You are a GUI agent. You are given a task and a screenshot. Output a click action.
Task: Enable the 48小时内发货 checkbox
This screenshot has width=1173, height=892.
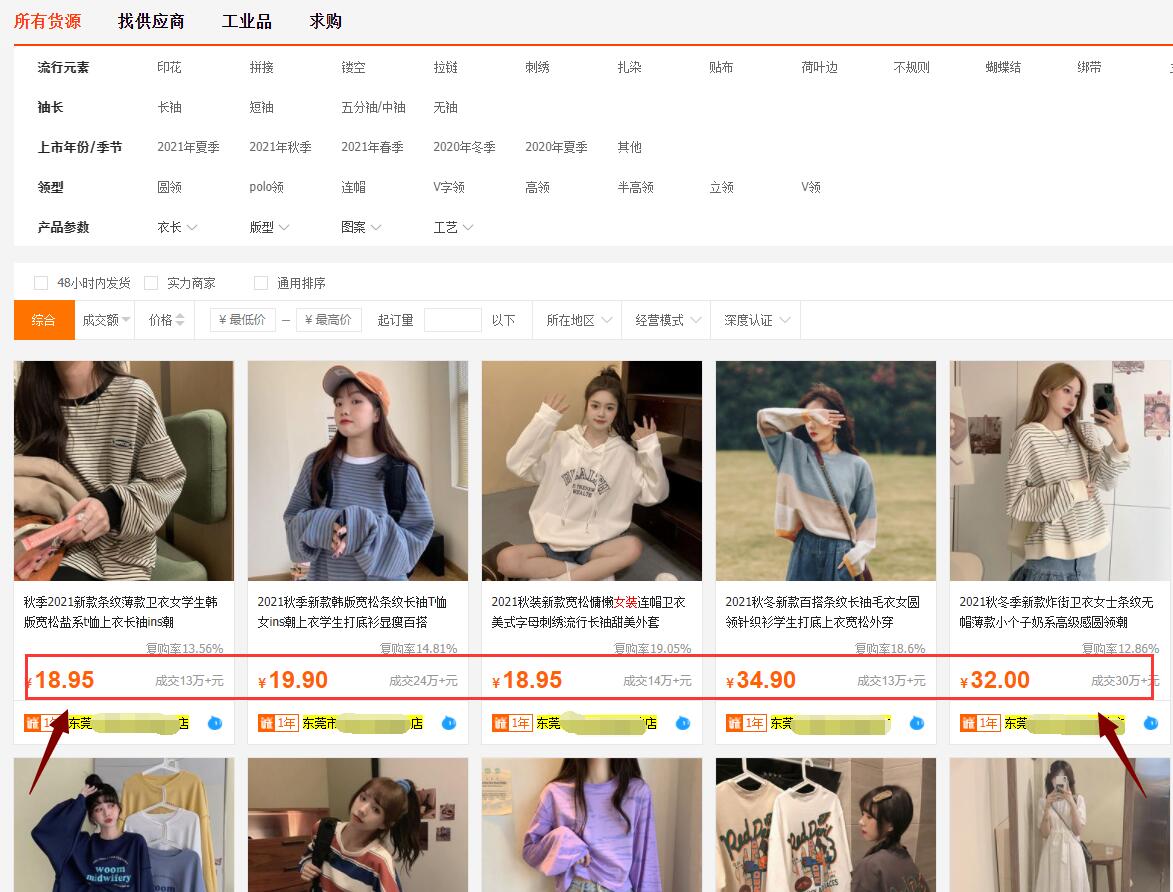point(41,283)
